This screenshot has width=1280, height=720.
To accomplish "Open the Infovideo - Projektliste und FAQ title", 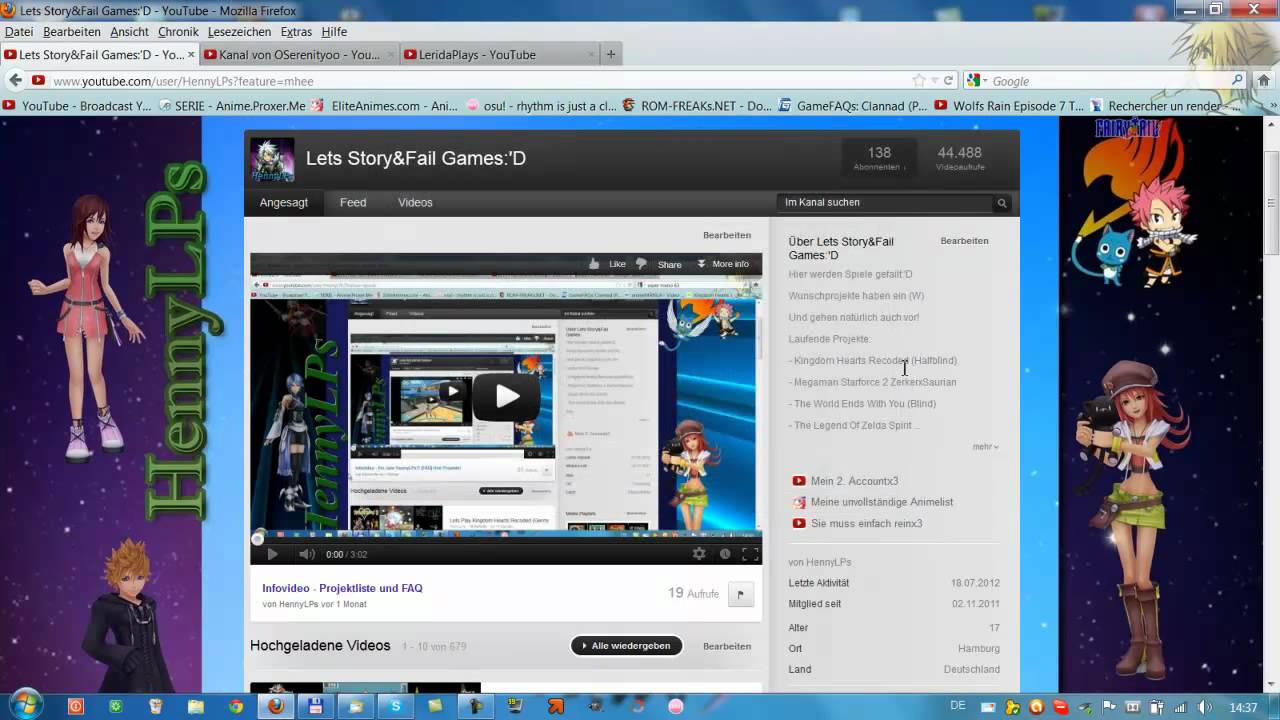I will pos(342,588).
